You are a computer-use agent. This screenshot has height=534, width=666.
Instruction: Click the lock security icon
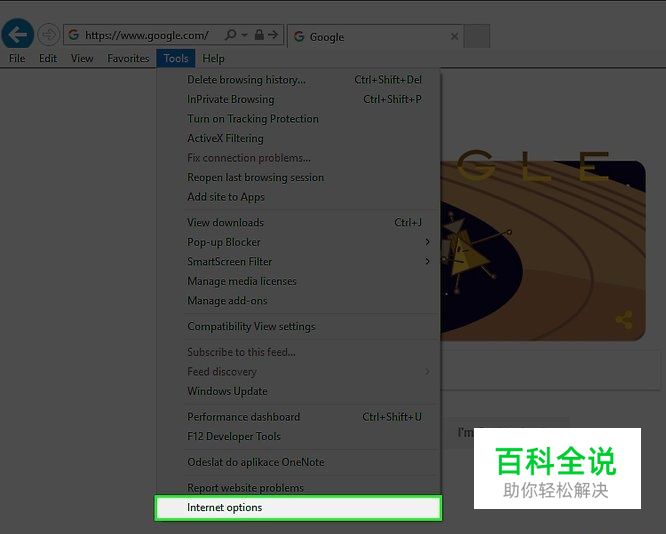click(259, 35)
